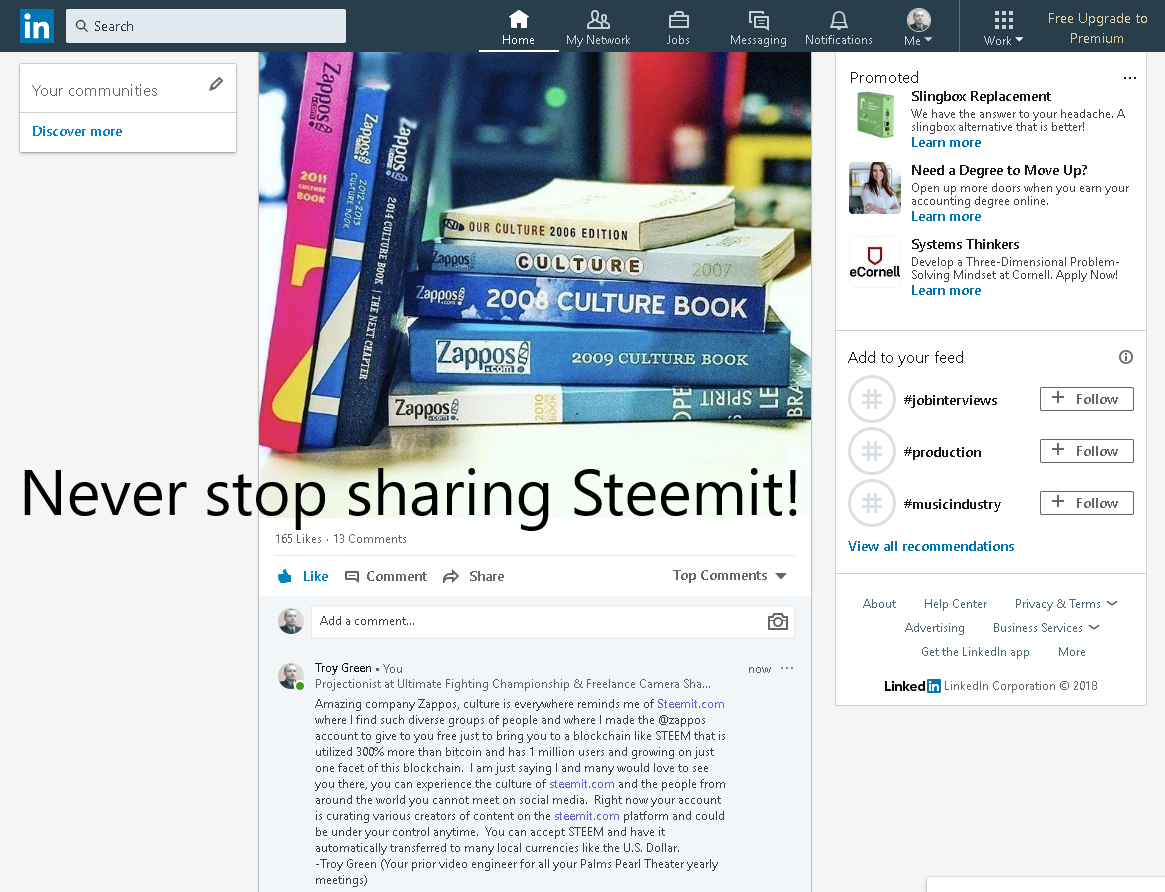Click Discover more link

pyautogui.click(x=77, y=131)
